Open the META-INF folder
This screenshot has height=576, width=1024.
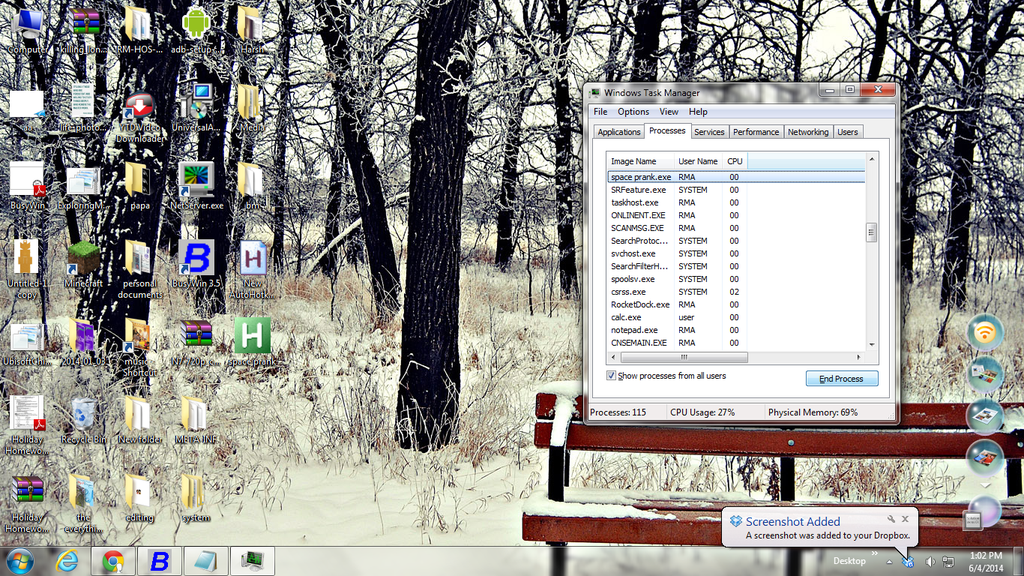(195, 420)
